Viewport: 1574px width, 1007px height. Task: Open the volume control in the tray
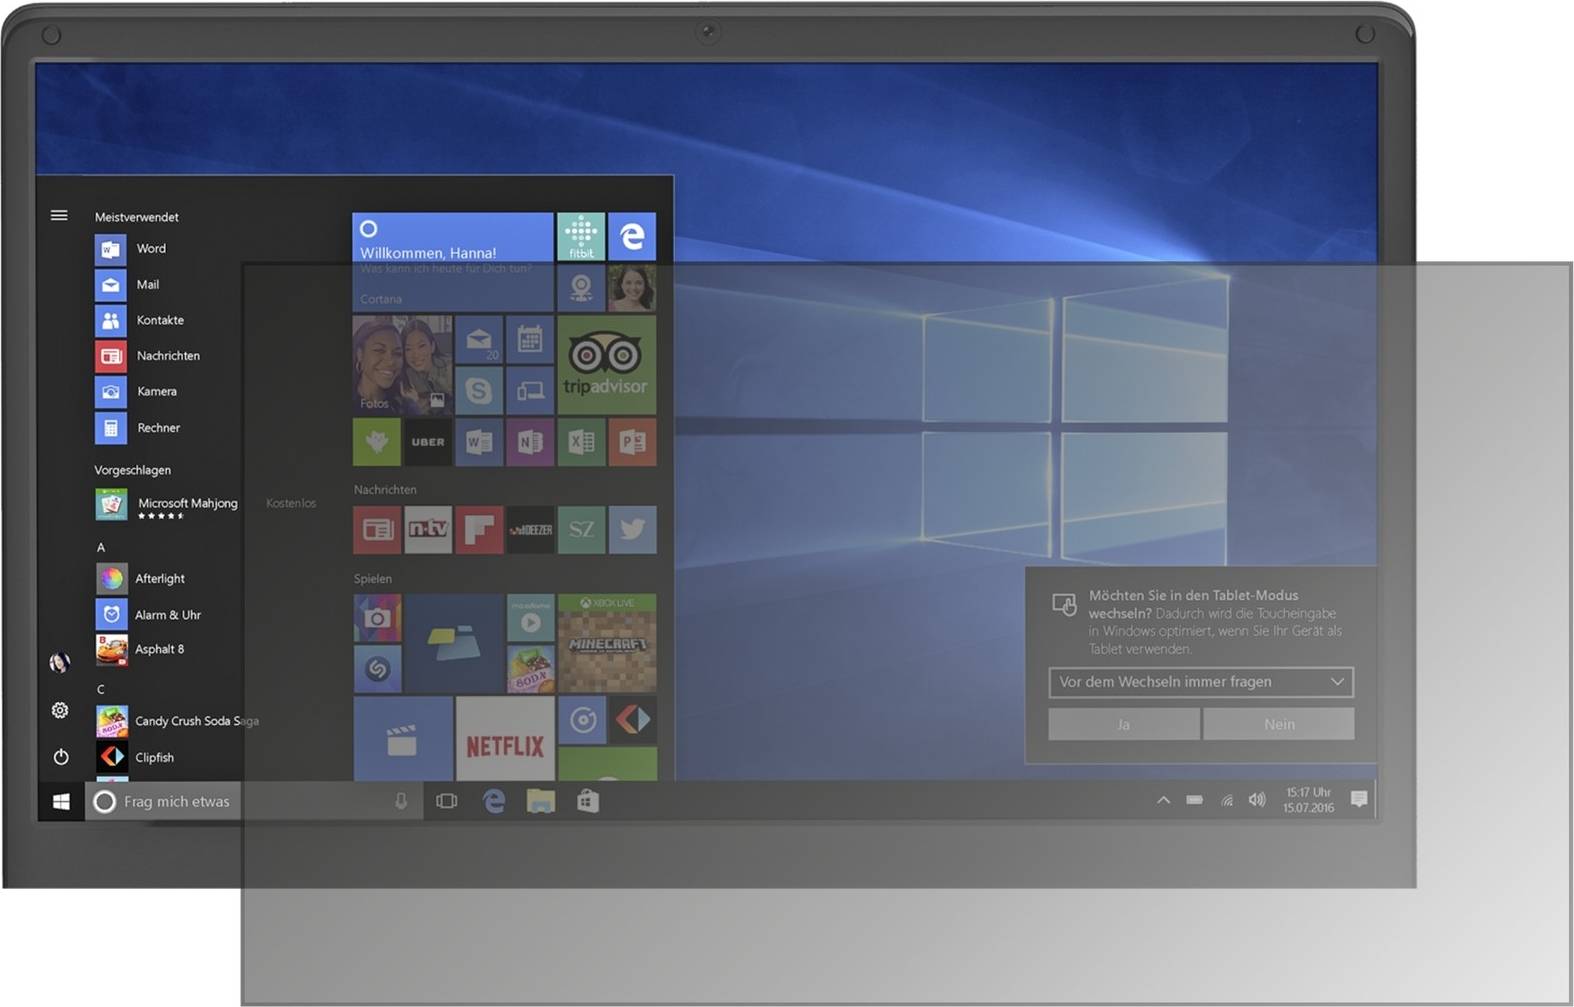click(1257, 800)
